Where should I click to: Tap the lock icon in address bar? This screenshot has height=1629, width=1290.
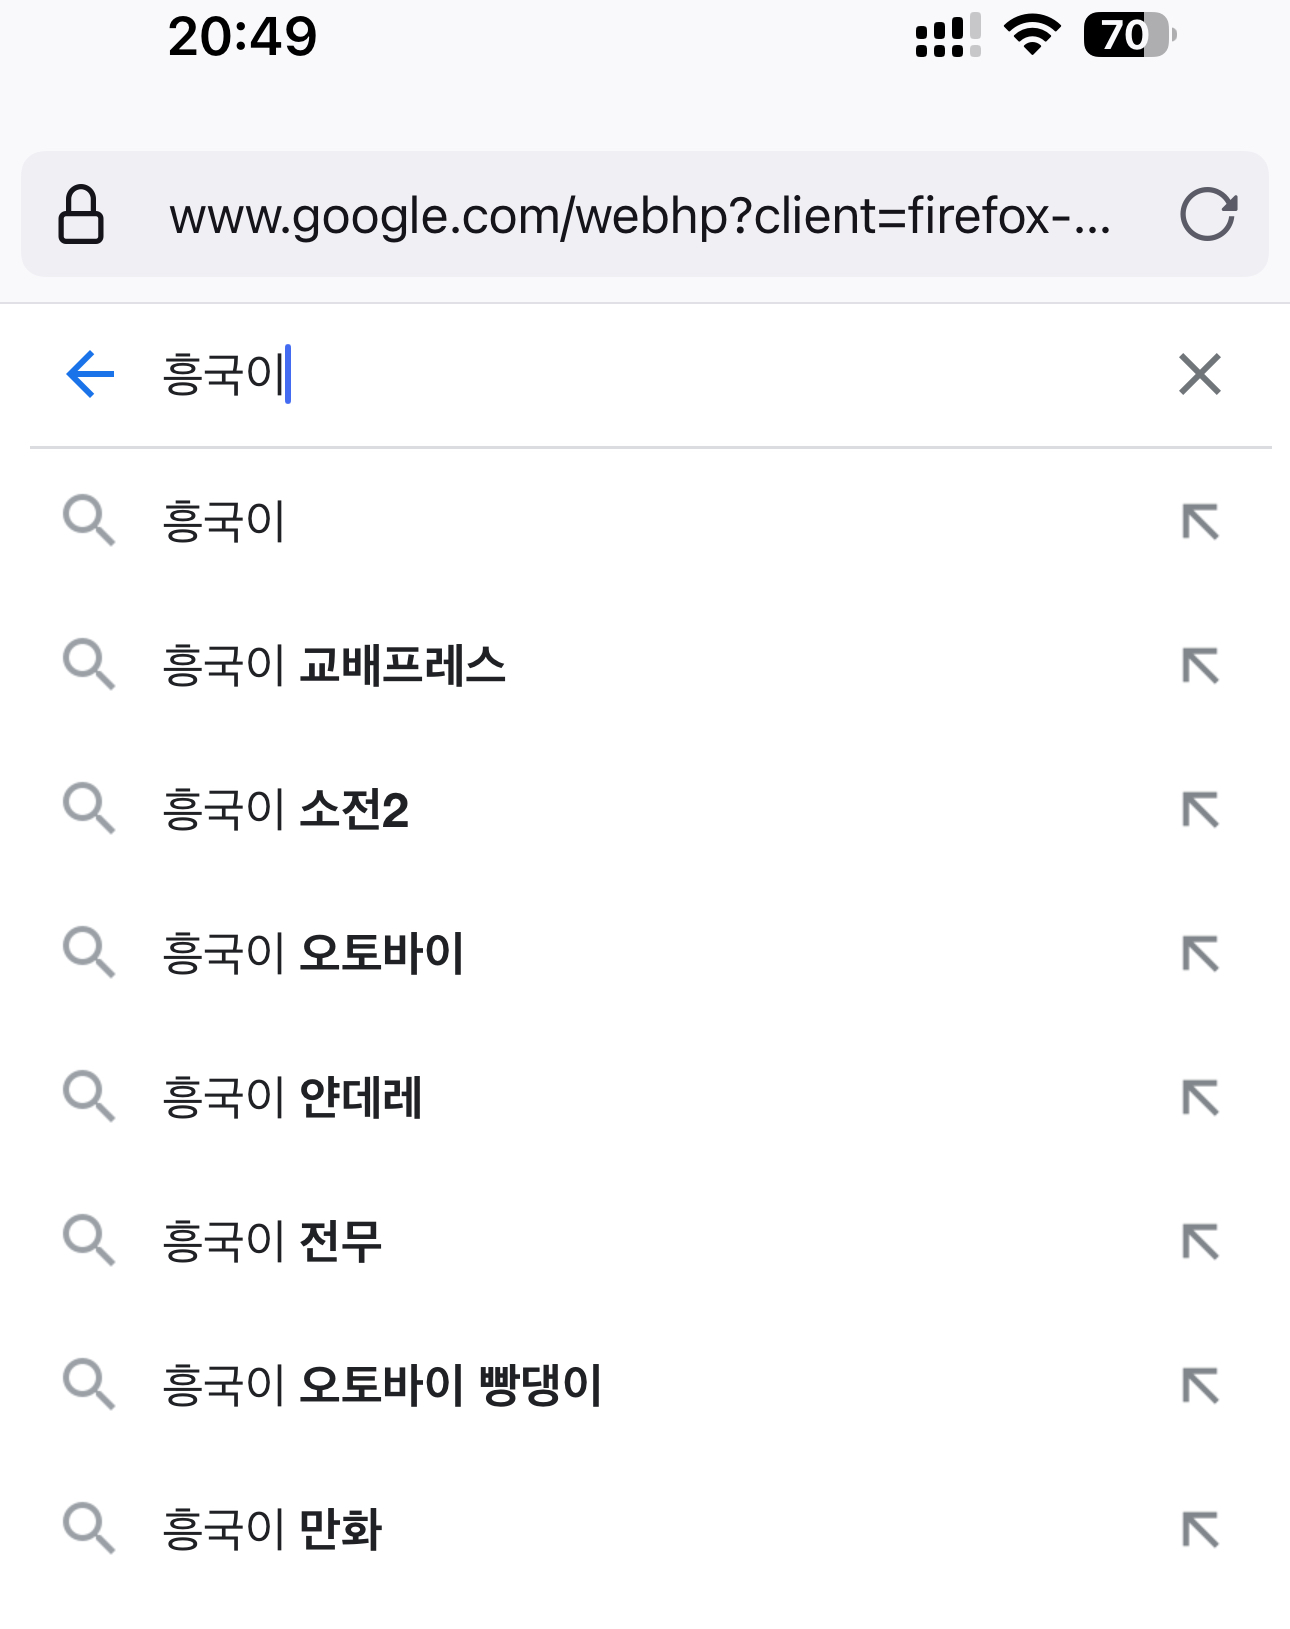pyautogui.click(x=81, y=214)
